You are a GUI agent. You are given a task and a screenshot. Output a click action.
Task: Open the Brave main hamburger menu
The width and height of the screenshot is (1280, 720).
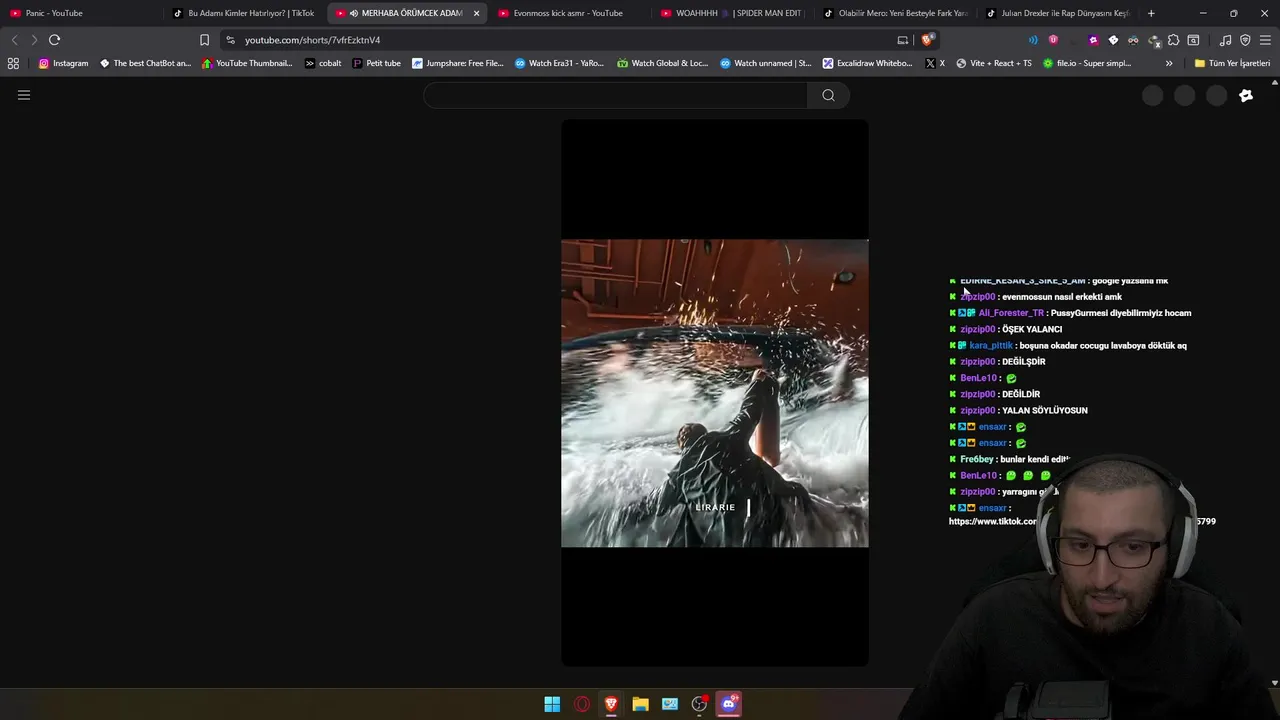point(1265,40)
